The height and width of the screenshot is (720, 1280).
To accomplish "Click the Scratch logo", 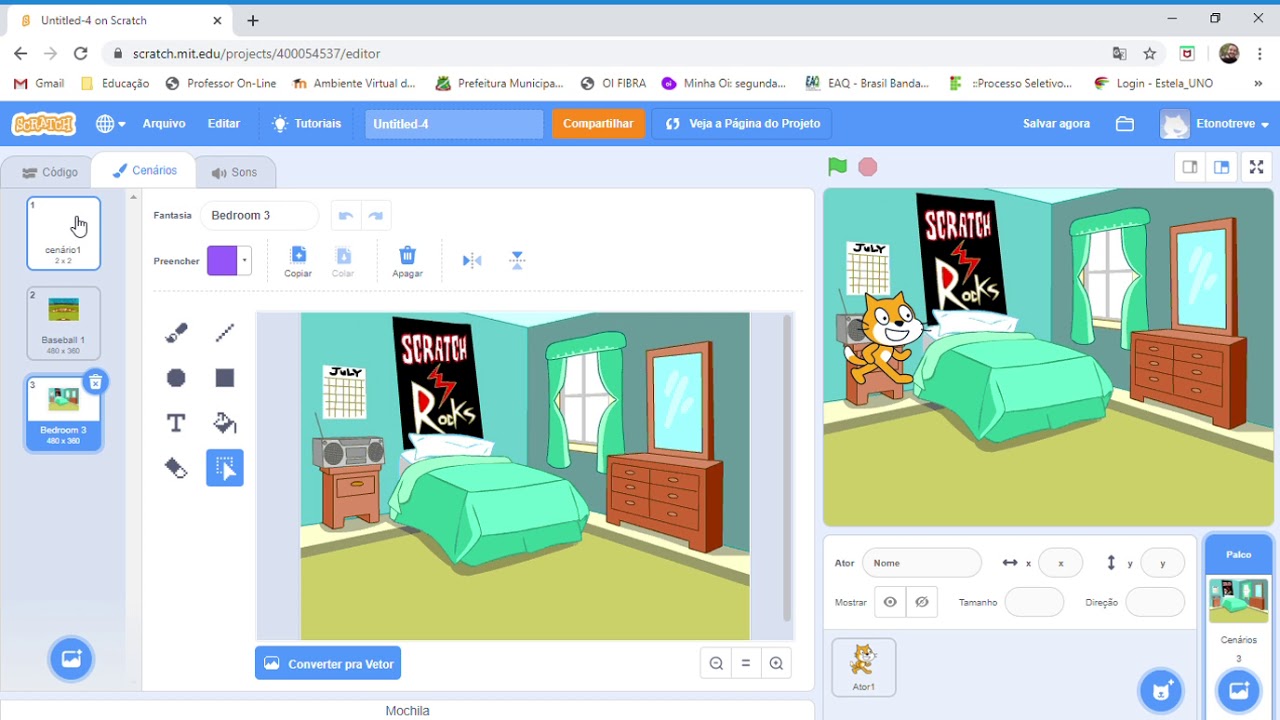I will click(x=44, y=124).
